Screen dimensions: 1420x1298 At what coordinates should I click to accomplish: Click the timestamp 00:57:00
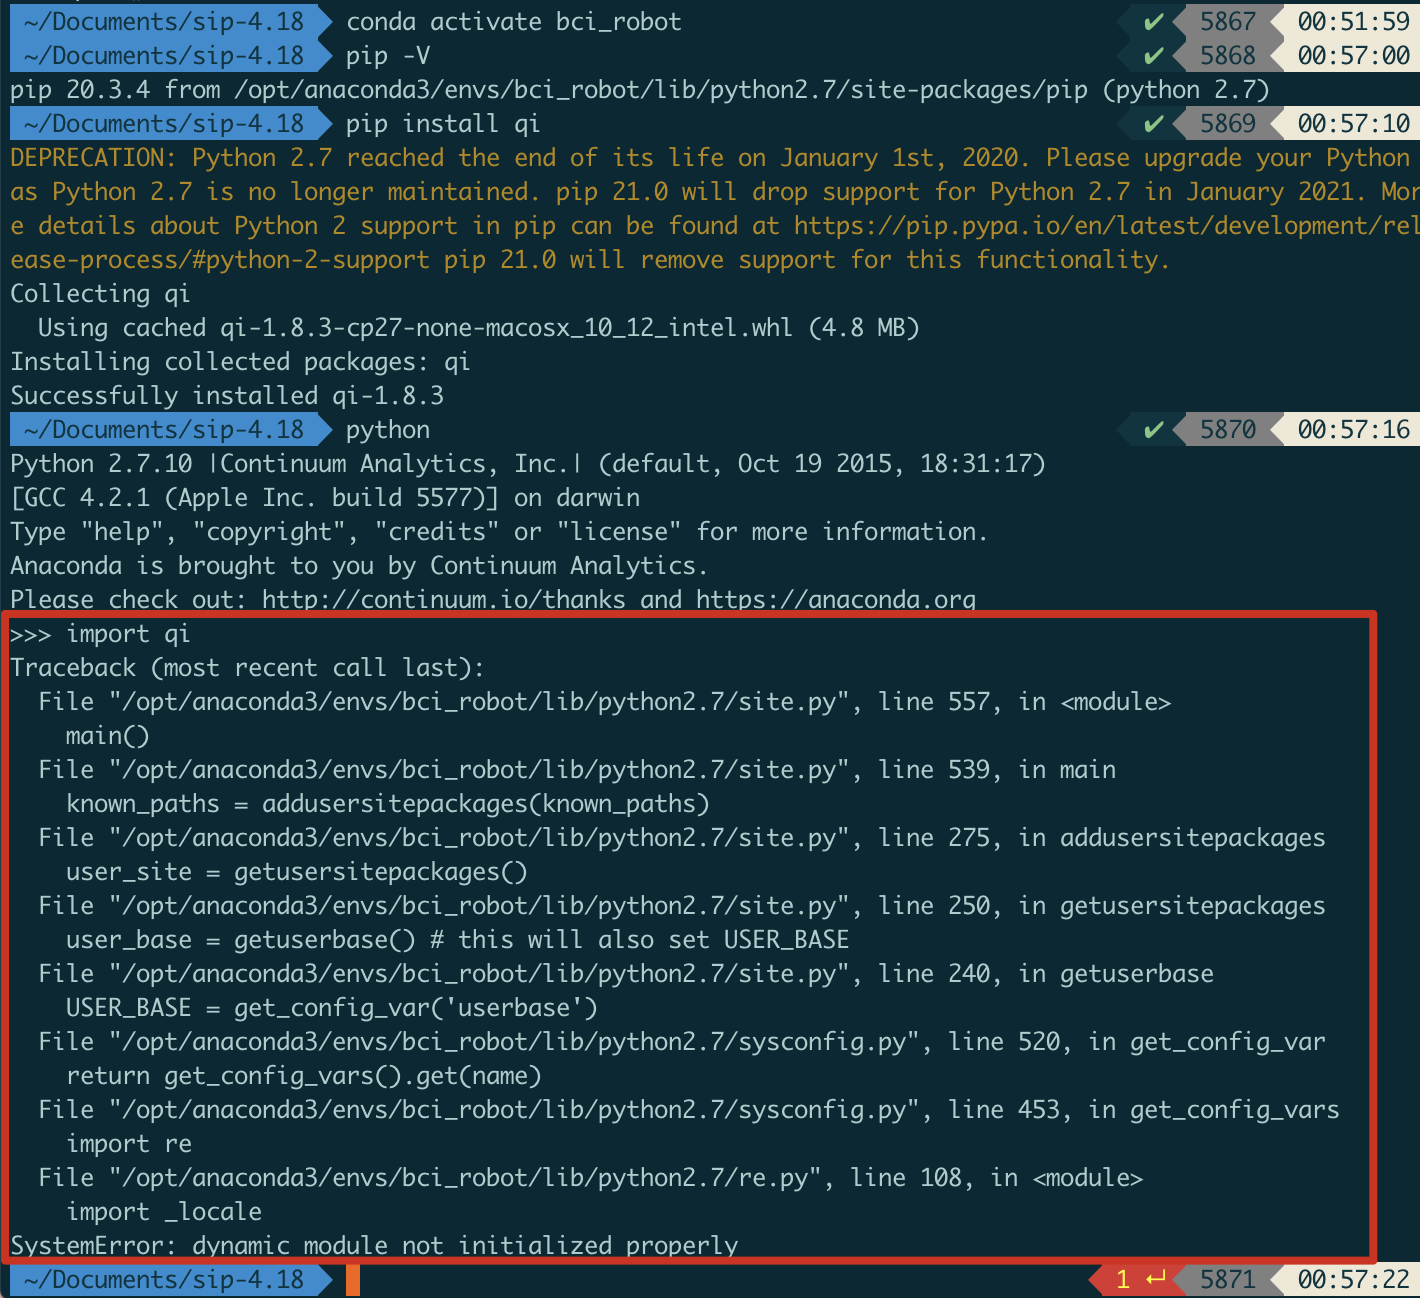tap(1354, 55)
